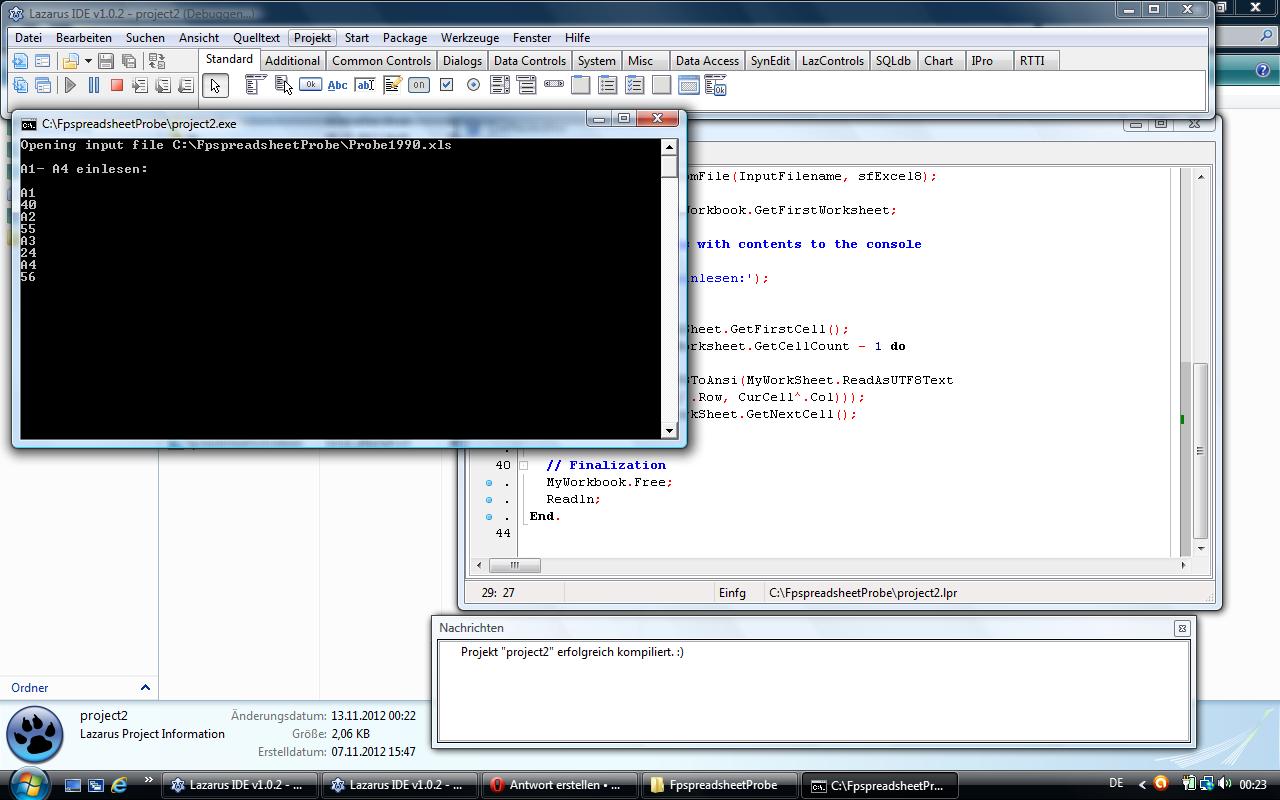
Task: Open the Windows Start button
Action: tap(29, 784)
